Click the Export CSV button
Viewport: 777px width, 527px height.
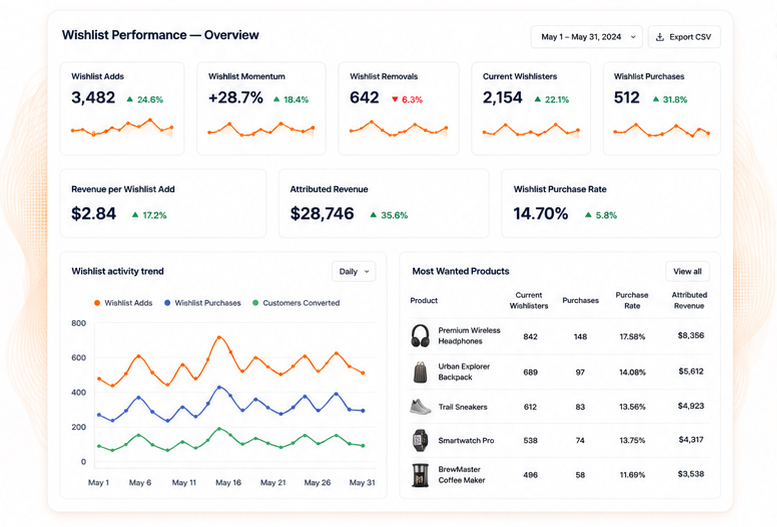pos(684,37)
